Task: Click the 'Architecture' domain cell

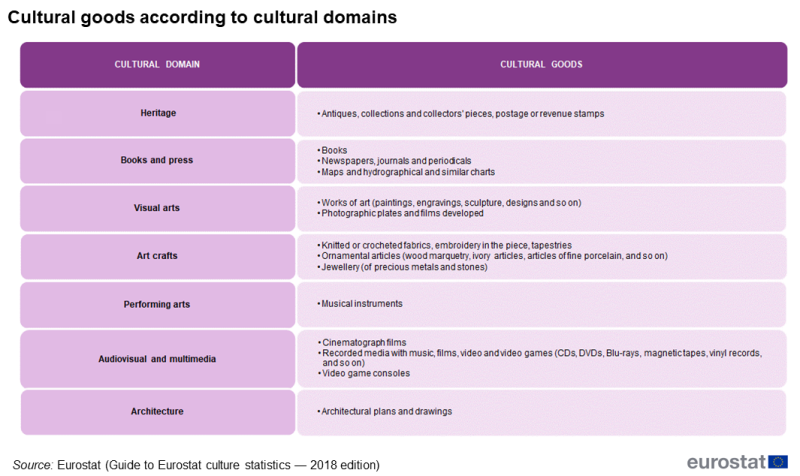Action: pos(158,412)
